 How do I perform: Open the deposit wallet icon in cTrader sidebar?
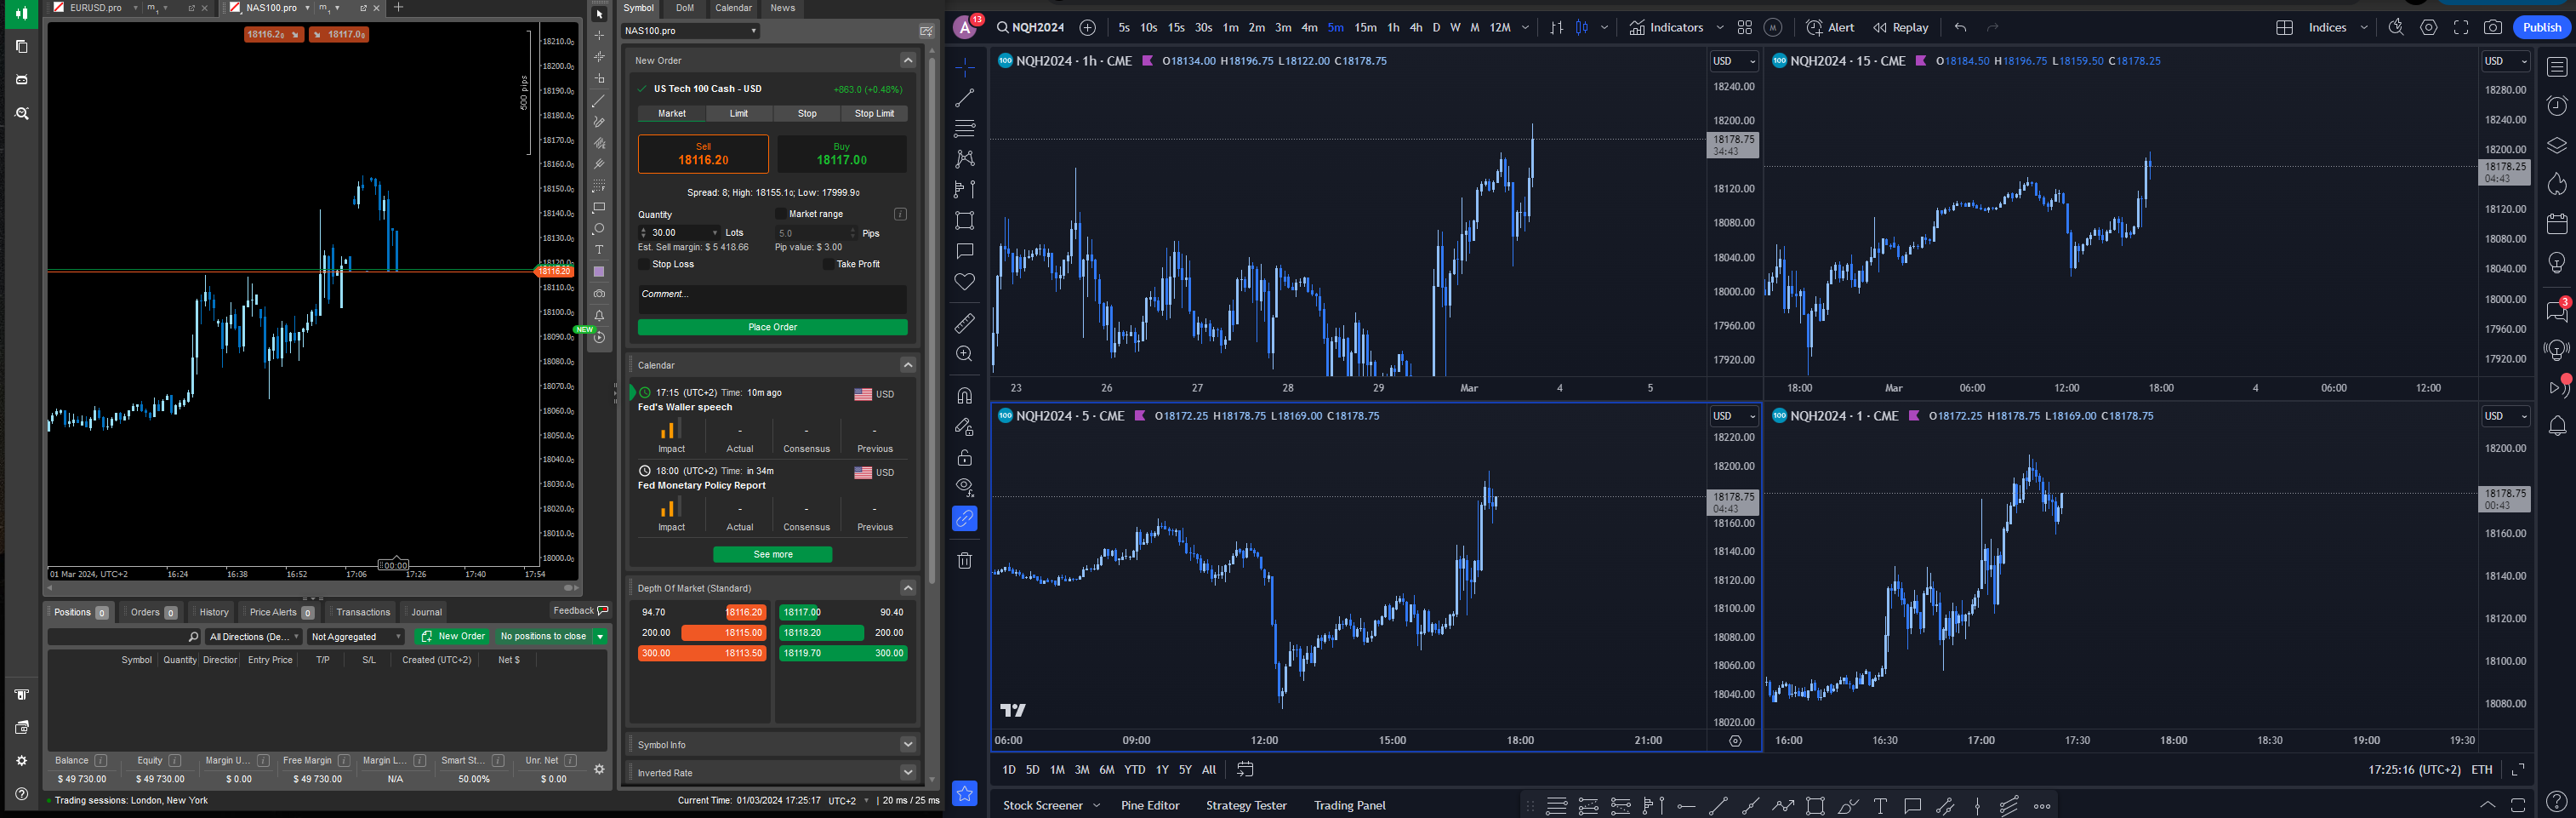click(x=22, y=728)
